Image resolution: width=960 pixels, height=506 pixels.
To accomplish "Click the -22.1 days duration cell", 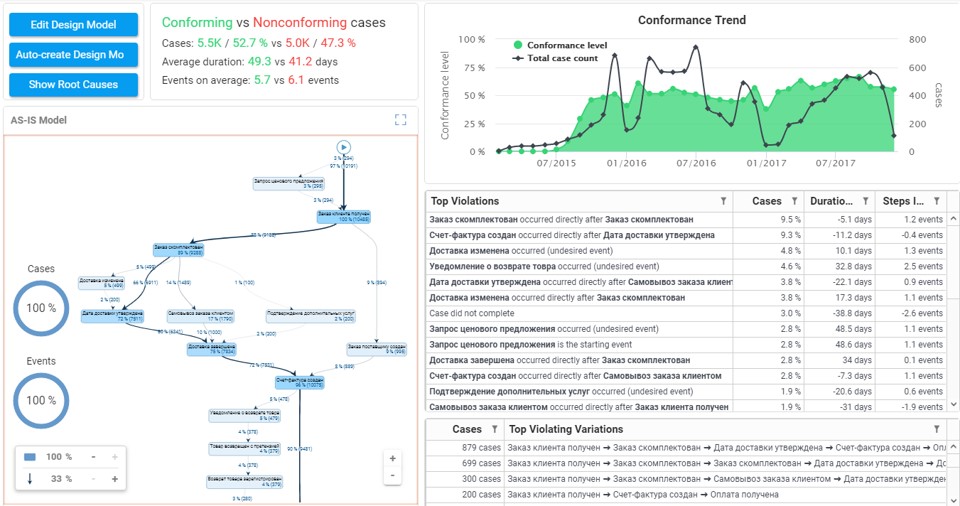I will [839, 282].
